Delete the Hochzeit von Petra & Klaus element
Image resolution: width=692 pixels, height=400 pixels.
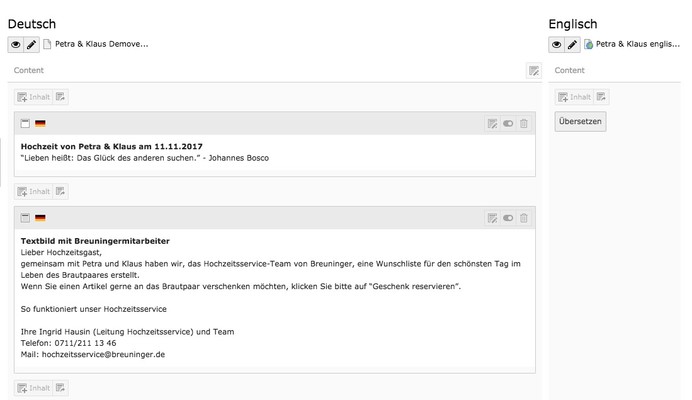[x=524, y=124]
